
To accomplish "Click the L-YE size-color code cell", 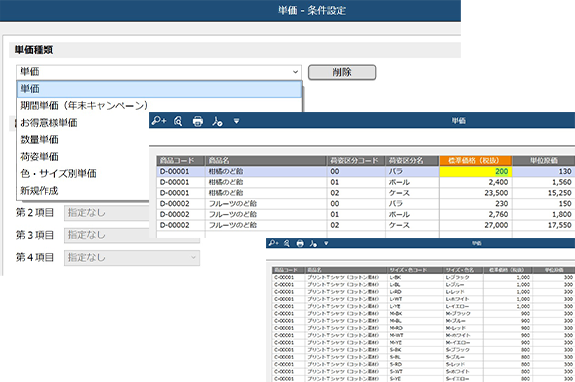I will coord(415,306).
